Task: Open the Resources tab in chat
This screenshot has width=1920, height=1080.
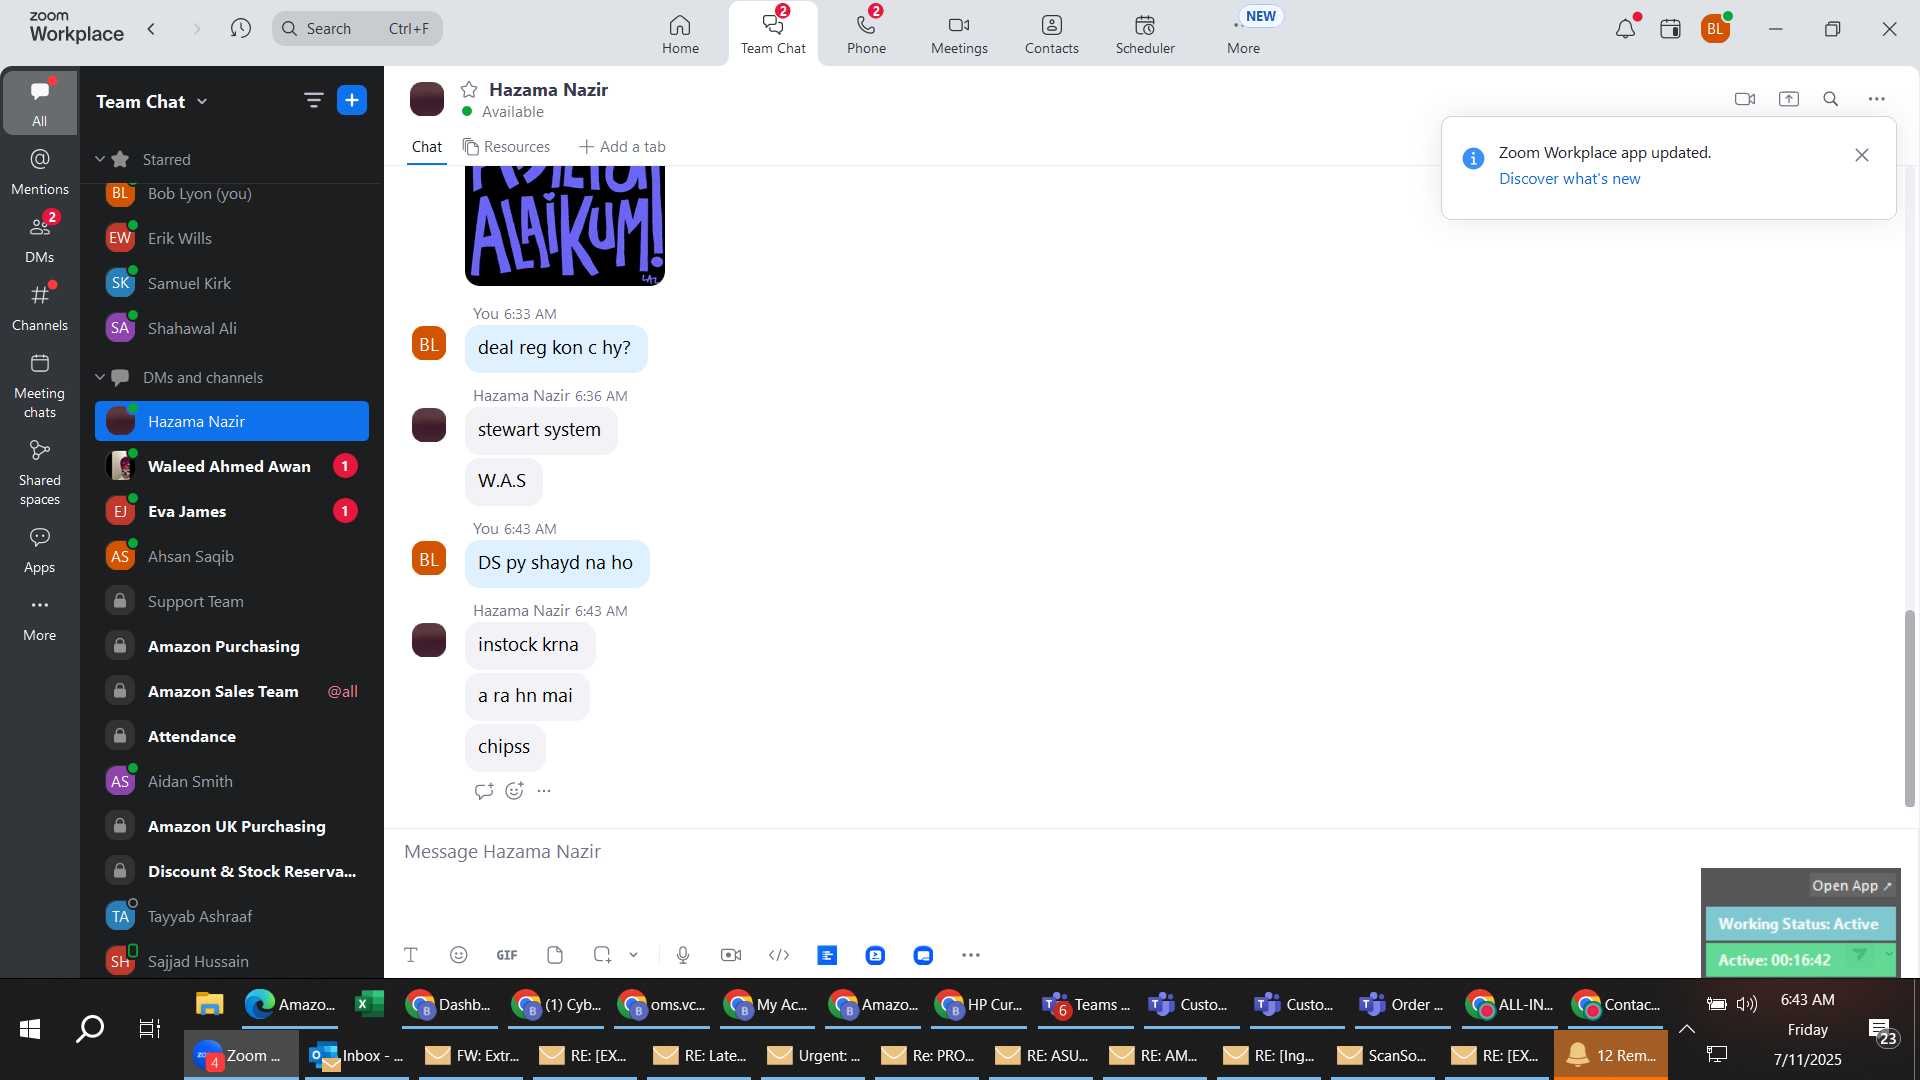Action: coord(506,147)
